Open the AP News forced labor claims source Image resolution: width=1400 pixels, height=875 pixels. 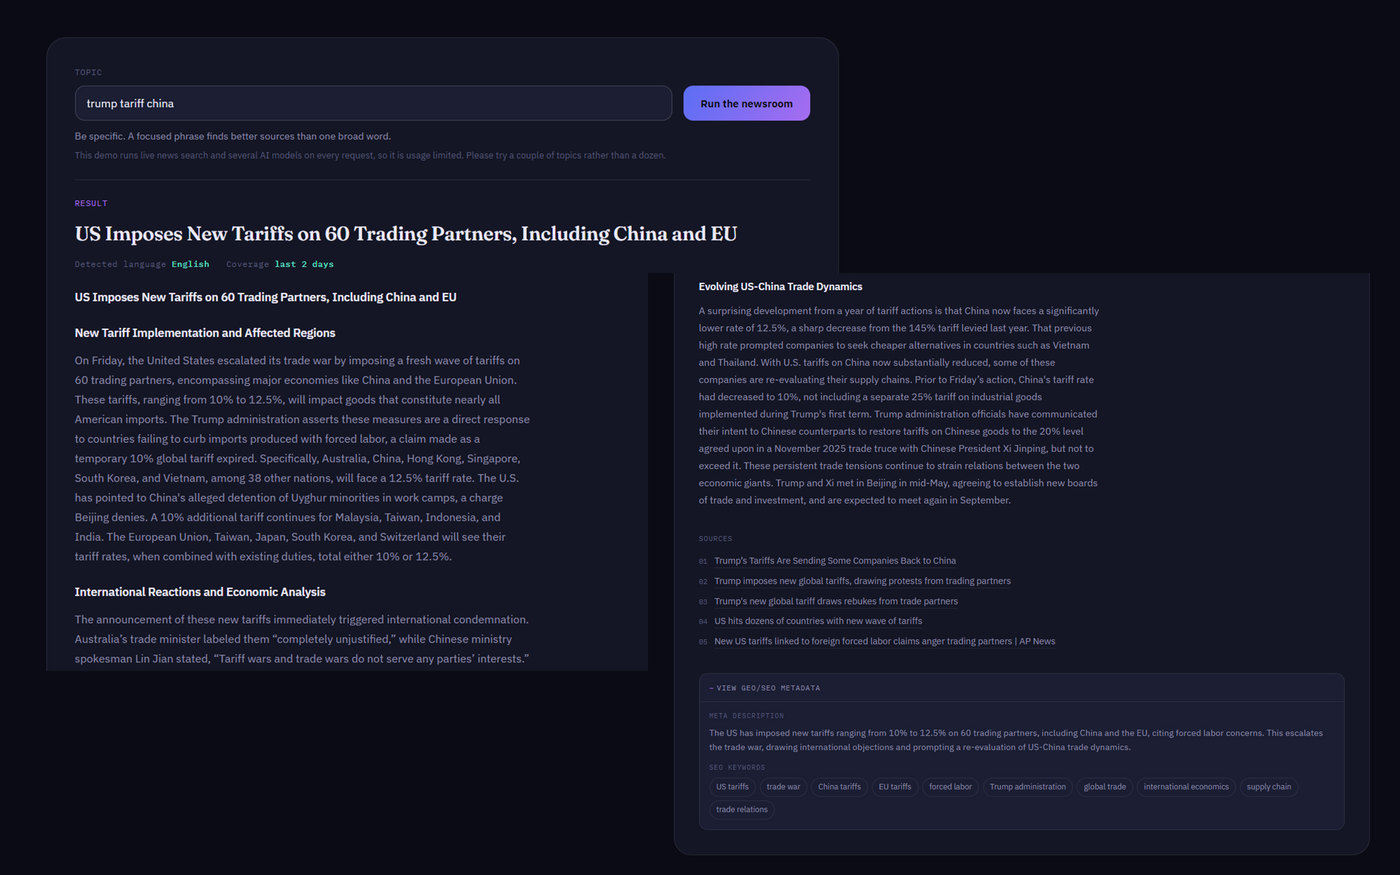pos(884,641)
